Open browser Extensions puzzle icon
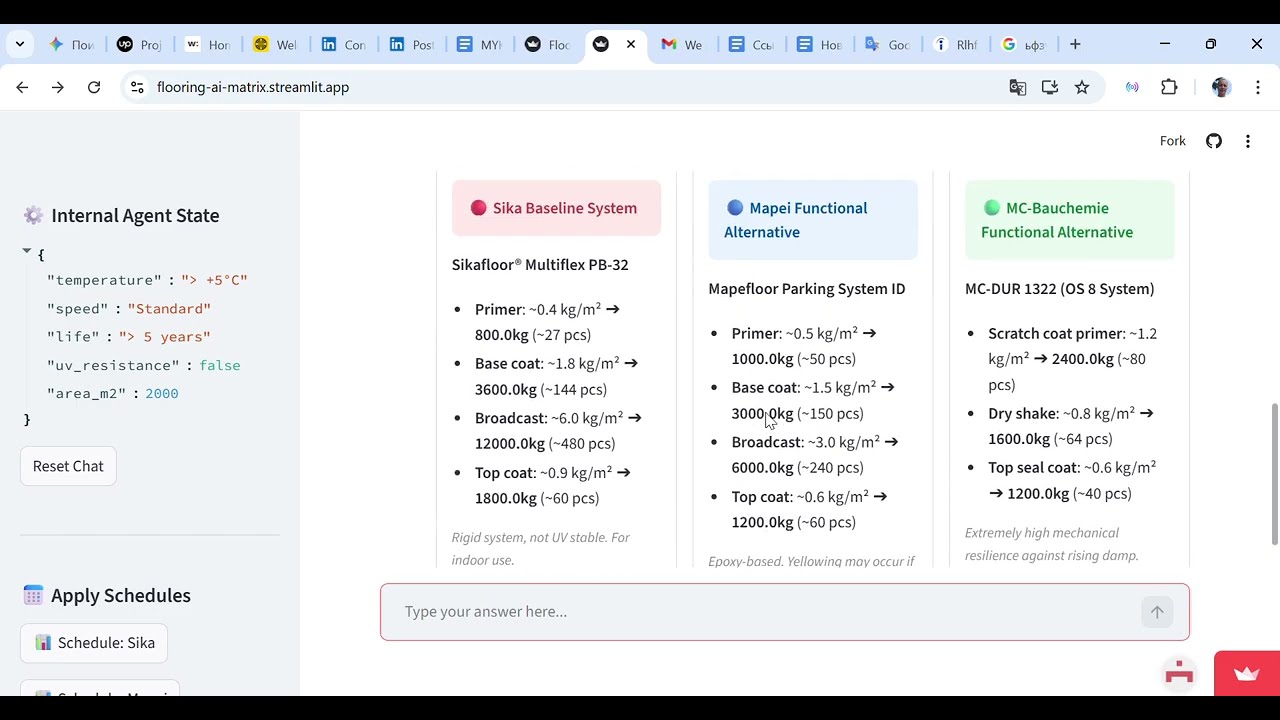The width and height of the screenshot is (1280, 720). pos(1169,87)
